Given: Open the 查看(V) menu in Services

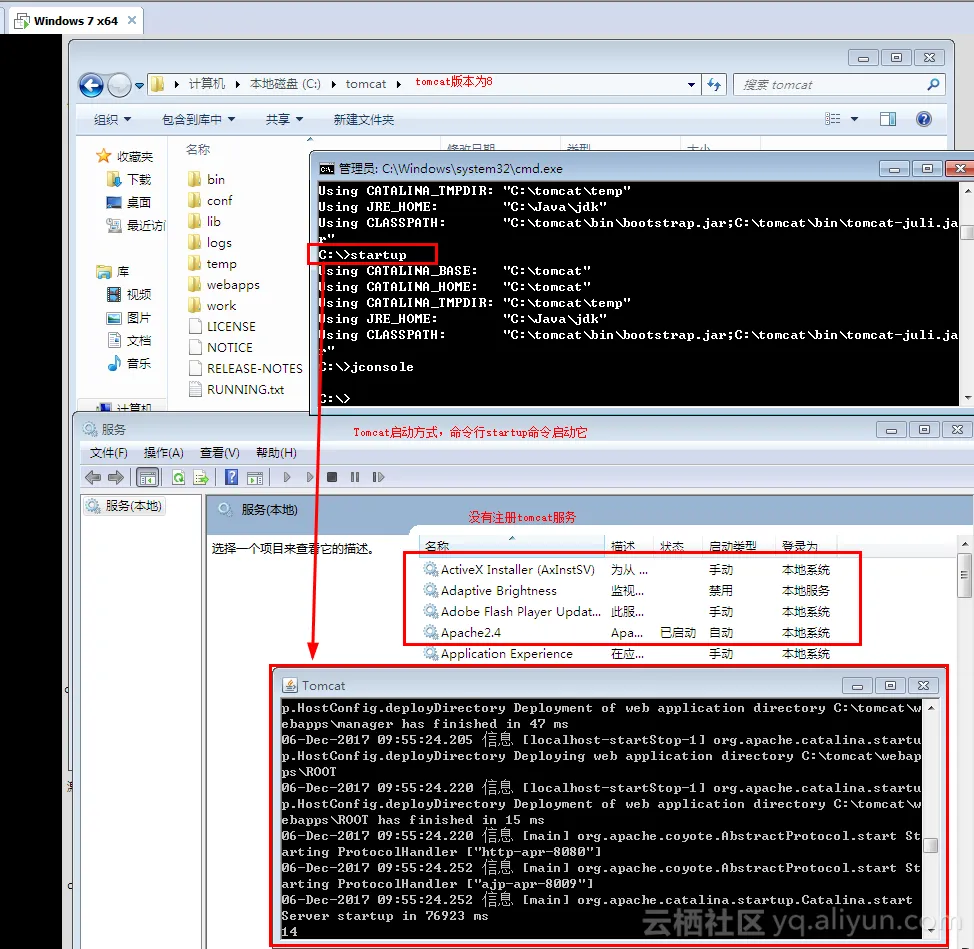Looking at the screenshot, I should pos(219,453).
